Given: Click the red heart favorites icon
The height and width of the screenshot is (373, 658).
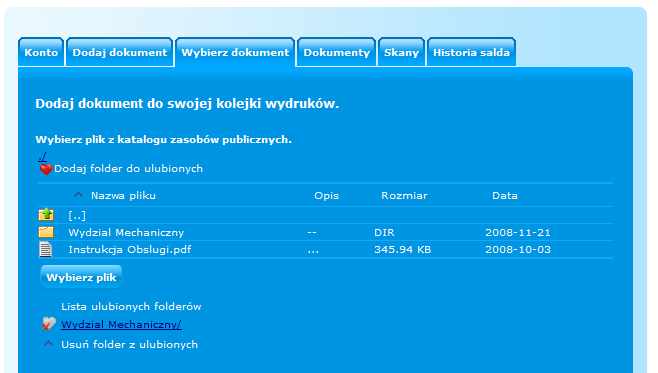Looking at the screenshot, I should tap(46, 169).
